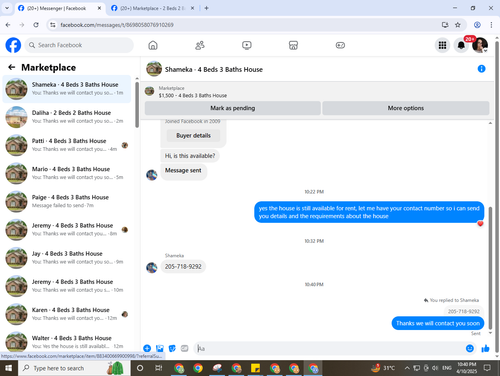Click the chat messages scrollbar

[490, 267]
